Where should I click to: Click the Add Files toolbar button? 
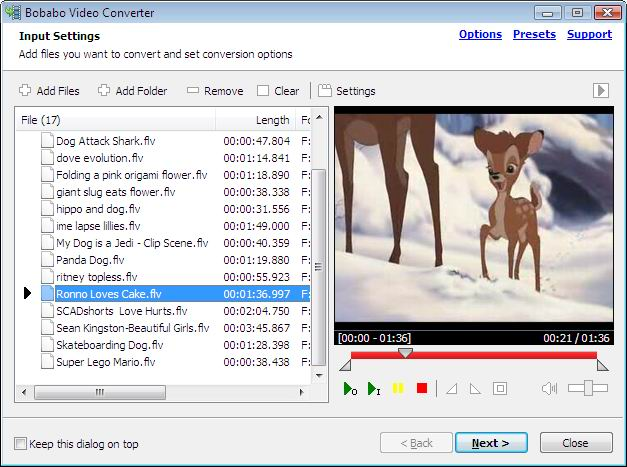pos(49,91)
